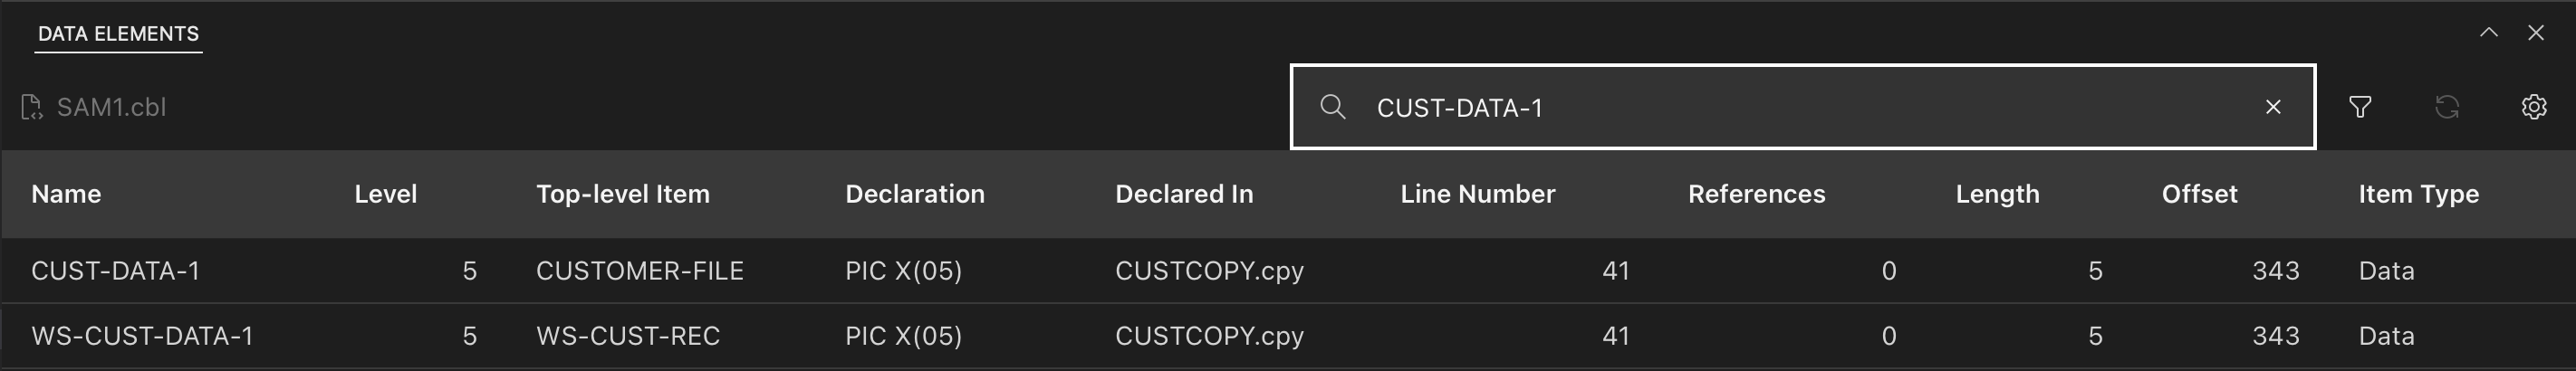The image size is (2576, 371).
Task: Clear the search field text
Action: 2273,107
